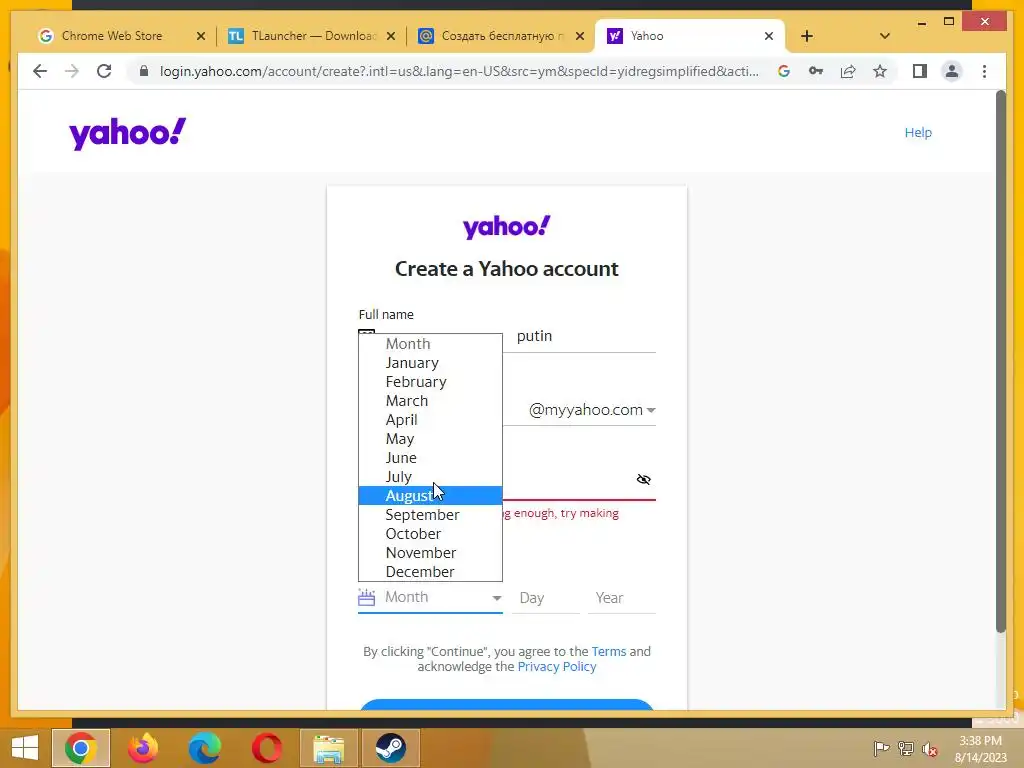Screen dimensions: 1024x768
Task: Select December in the month list
Action: tap(430, 571)
